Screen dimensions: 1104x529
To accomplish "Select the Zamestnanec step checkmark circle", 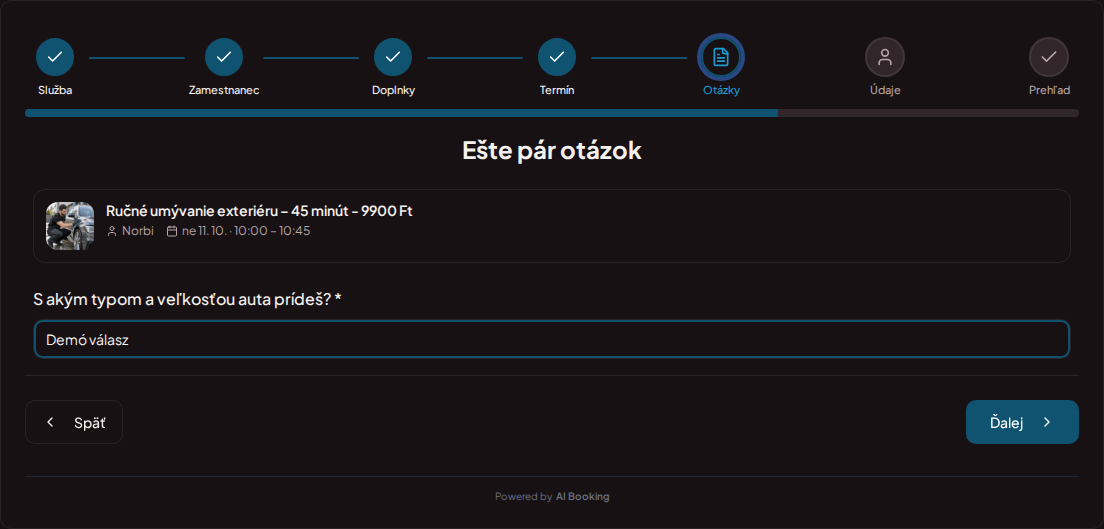I will coord(224,57).
